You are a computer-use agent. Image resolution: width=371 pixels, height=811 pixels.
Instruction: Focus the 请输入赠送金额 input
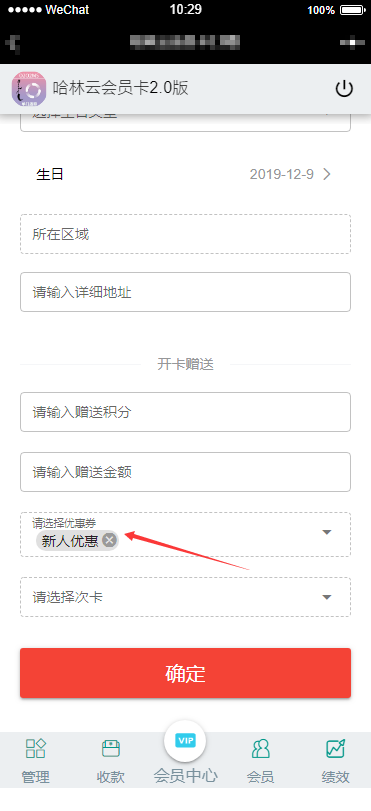click(x=185, y=472)
